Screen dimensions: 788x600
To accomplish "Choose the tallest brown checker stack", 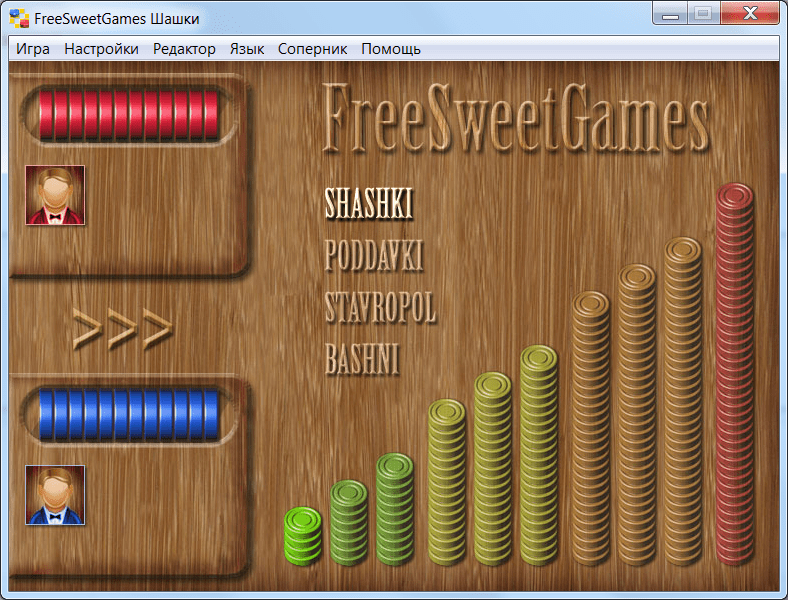I will 683,401.
